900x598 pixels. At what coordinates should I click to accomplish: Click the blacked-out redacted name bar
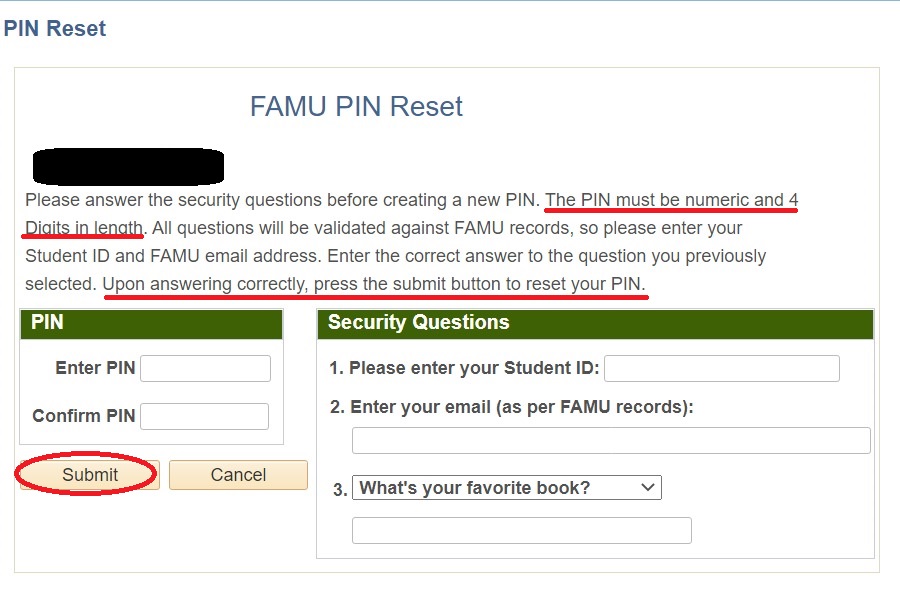tap(128, 166)
